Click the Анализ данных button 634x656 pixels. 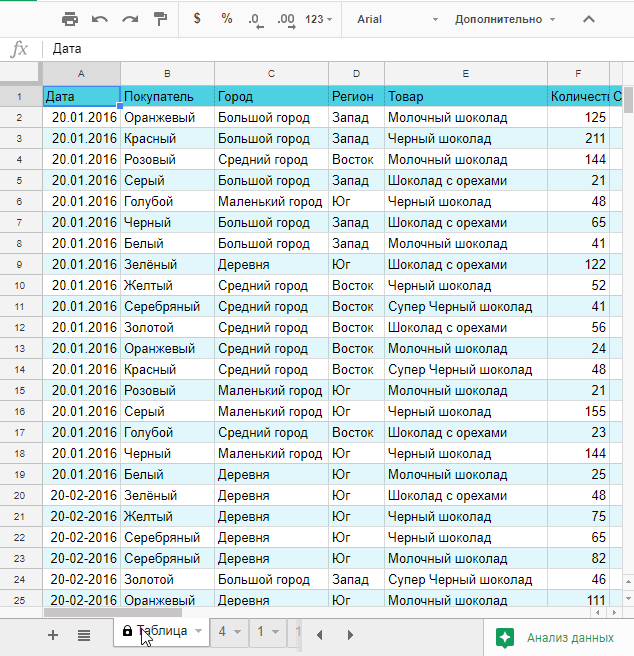[558, 637]
